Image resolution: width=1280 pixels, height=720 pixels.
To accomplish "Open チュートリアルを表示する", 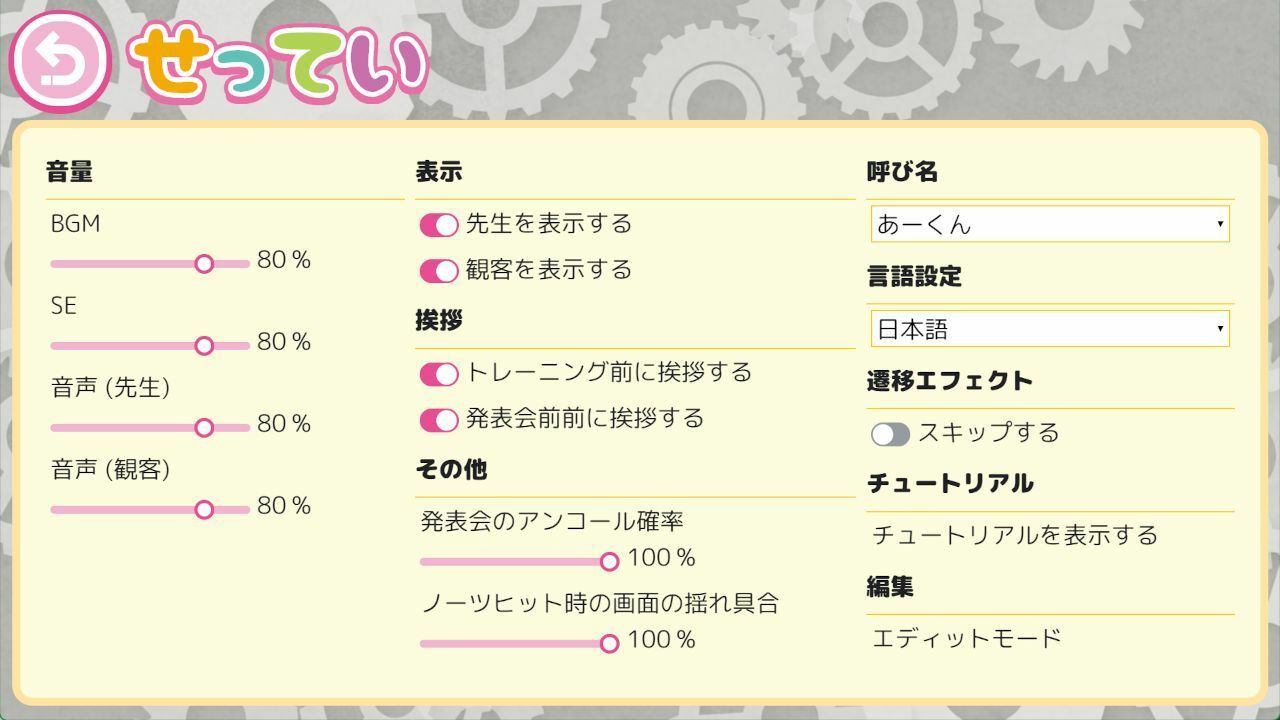I will pos(1014,536).
